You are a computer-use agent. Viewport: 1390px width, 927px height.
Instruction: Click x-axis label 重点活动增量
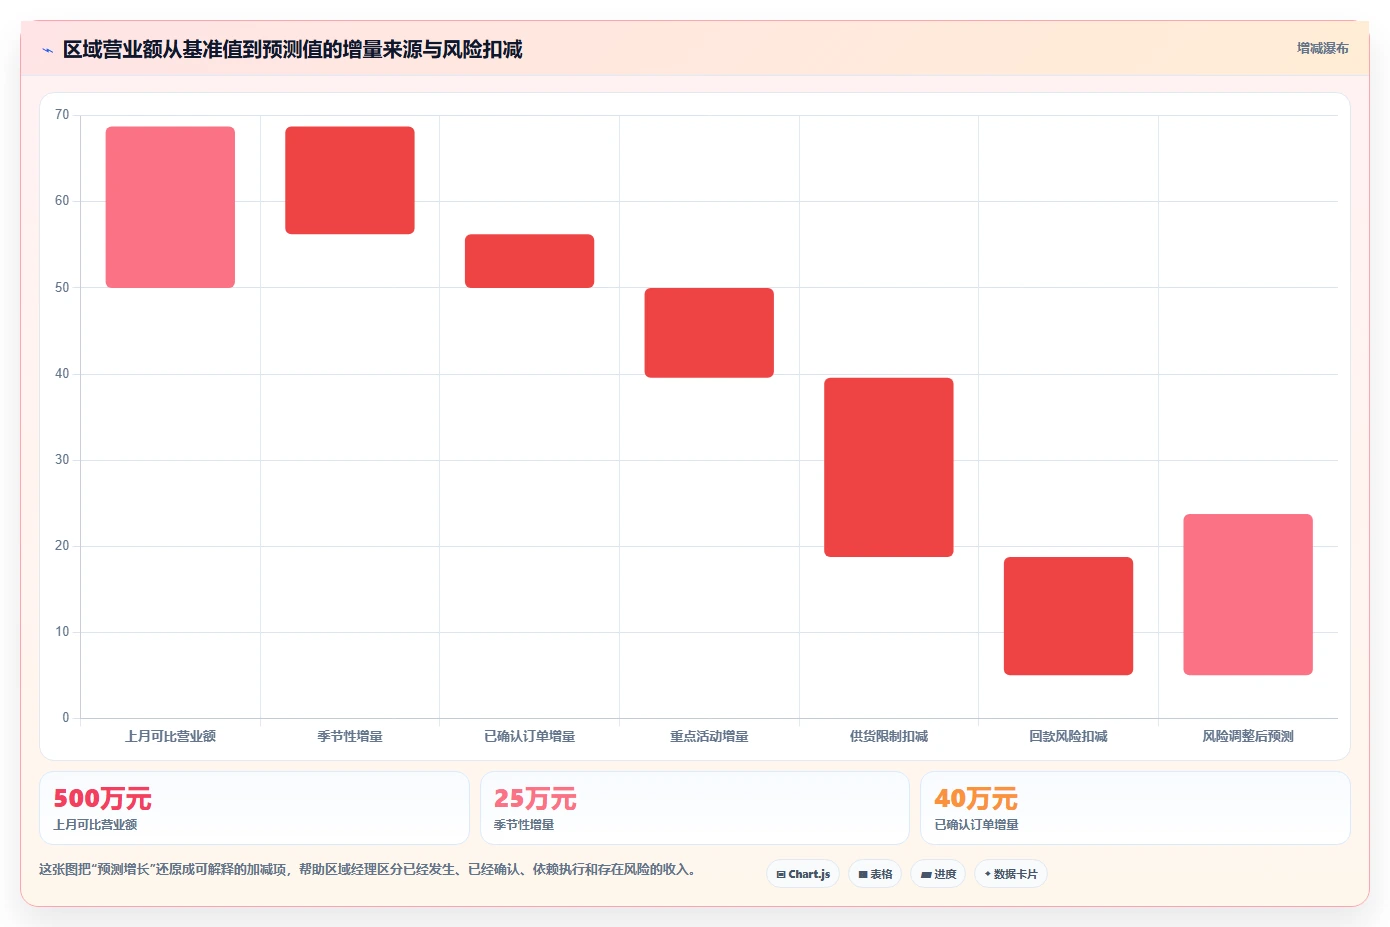709,736
